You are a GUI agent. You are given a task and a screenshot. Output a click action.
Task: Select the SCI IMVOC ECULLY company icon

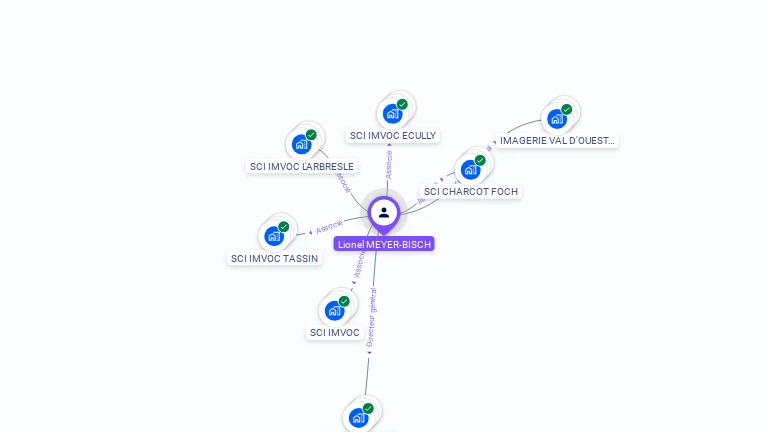pos(392,114)
